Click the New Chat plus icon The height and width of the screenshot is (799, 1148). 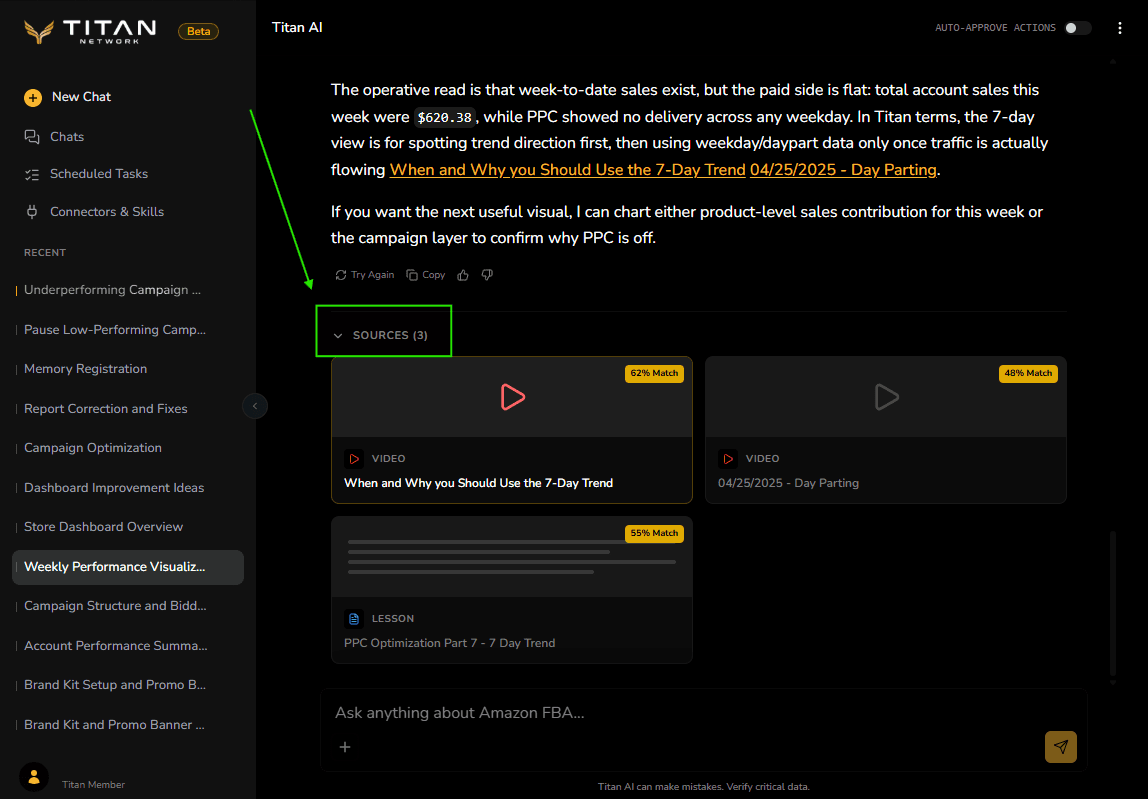point(33,97)
